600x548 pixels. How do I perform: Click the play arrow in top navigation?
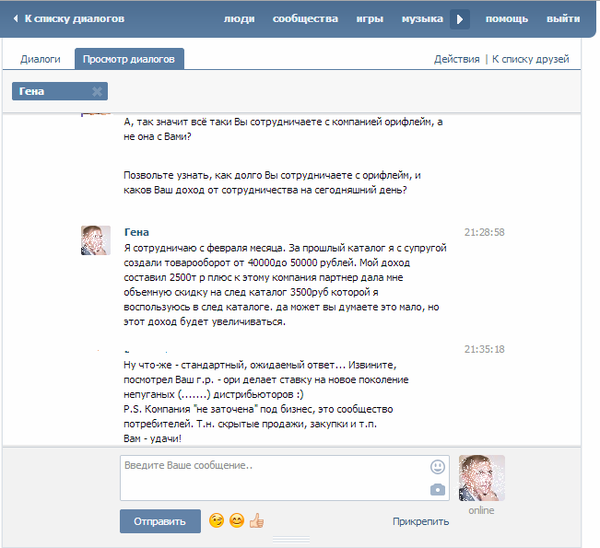click(460, 19)
